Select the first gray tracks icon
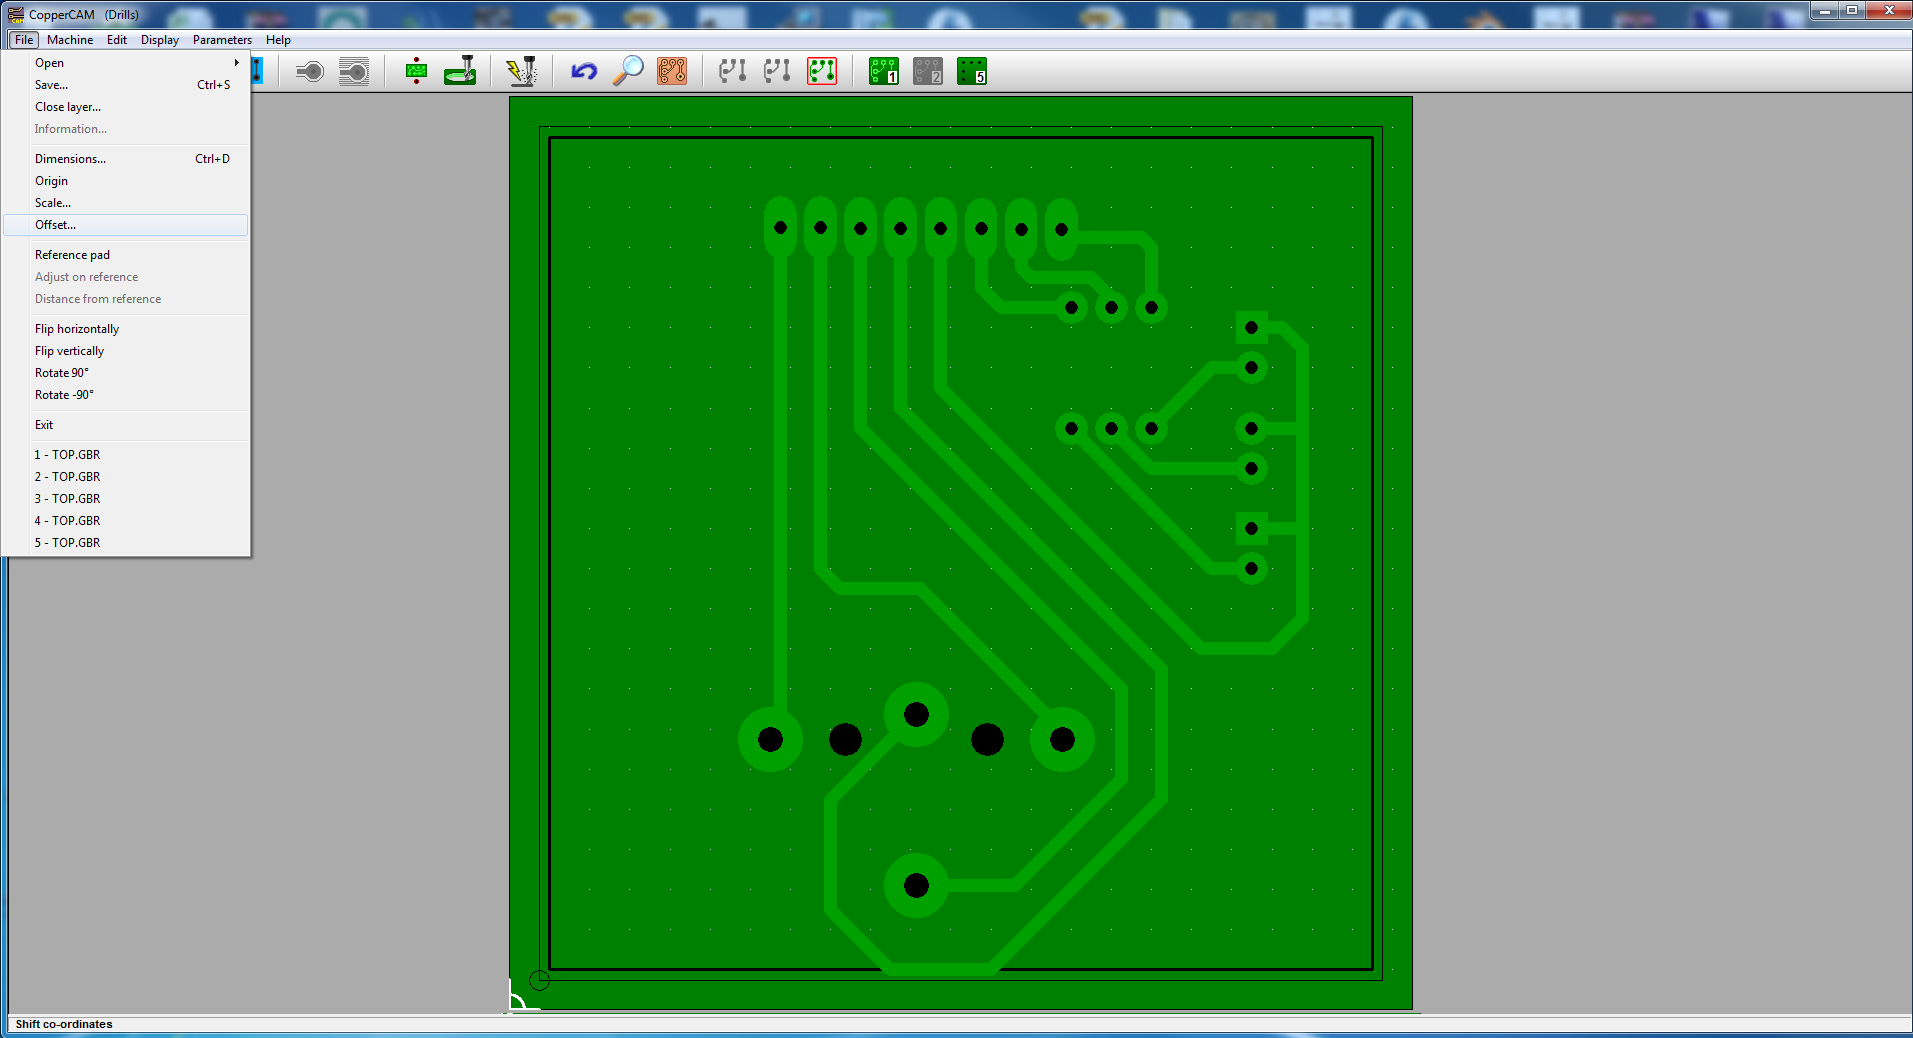 click(x=731, y=71)
